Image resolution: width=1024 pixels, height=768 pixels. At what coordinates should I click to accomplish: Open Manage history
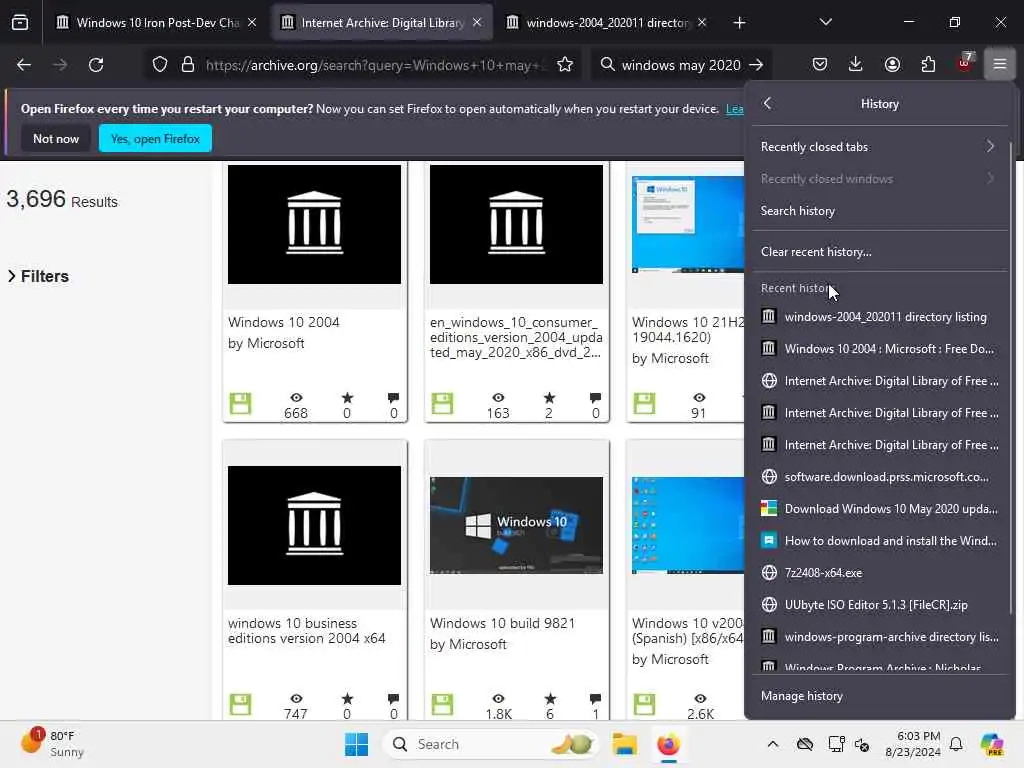coord(878,696)
